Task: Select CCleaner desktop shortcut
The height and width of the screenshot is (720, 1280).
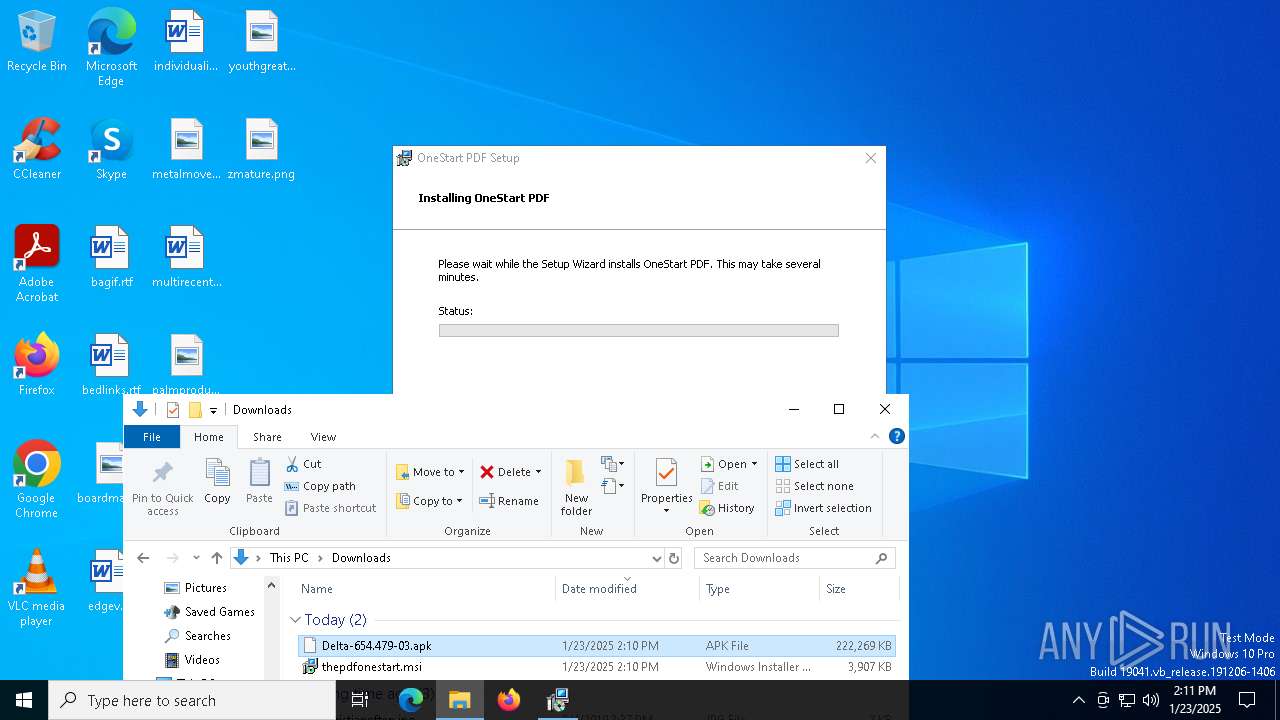Action: click(x=37, y=150)
